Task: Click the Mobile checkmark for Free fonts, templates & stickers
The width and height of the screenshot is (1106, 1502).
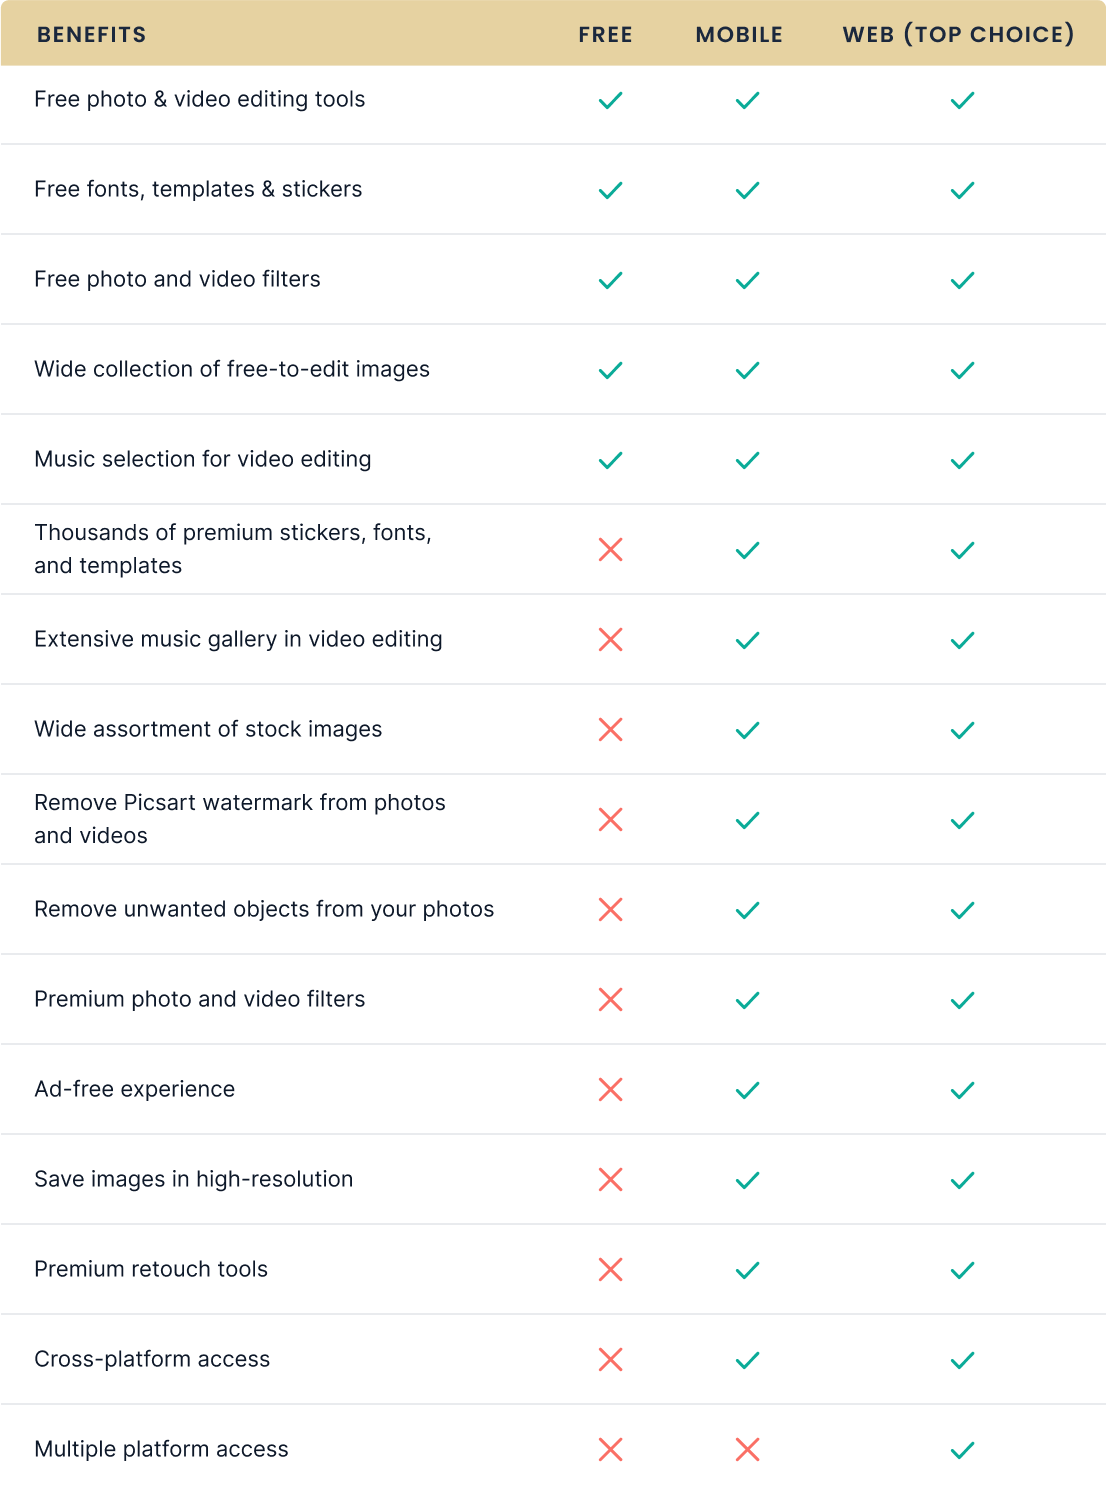Action: pyautogui.click(x=747, y=190)
